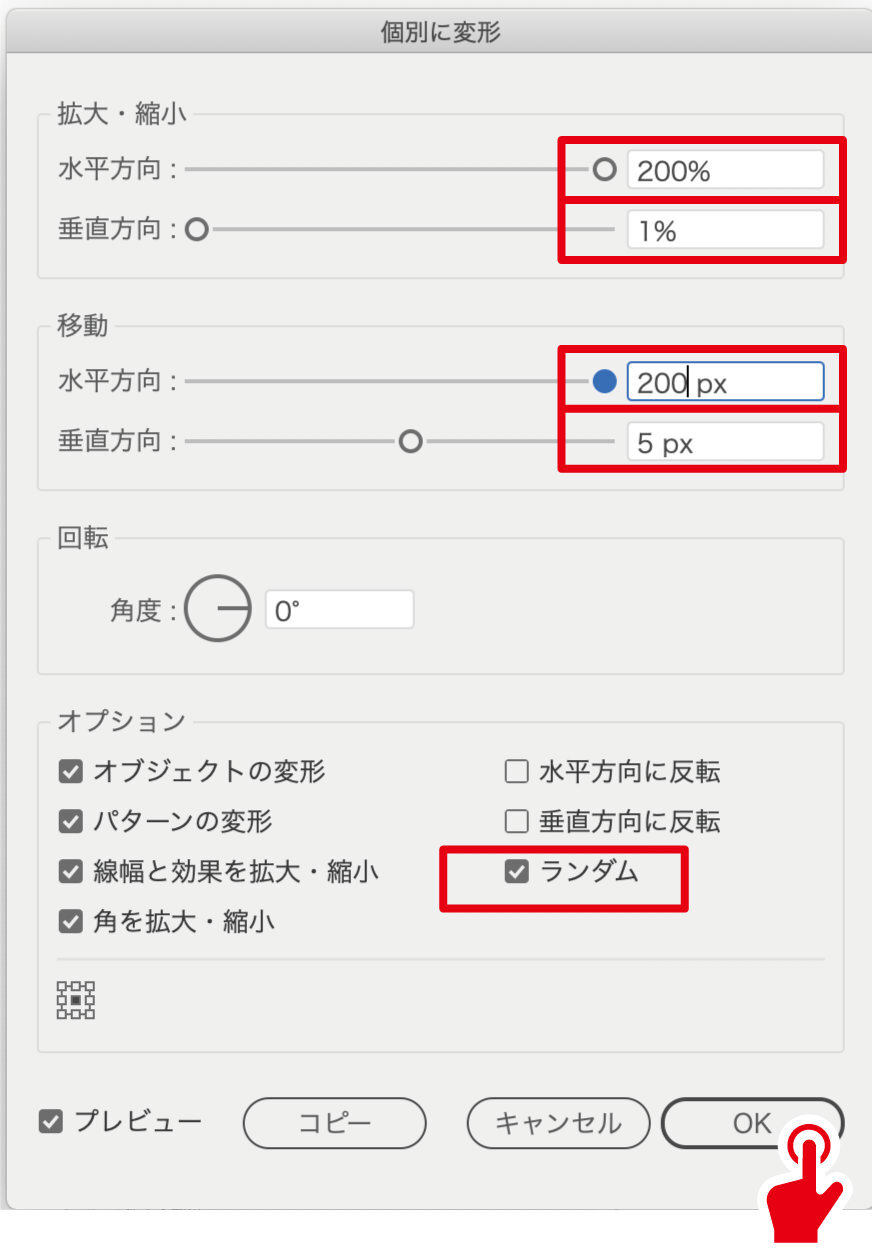This screenshot has height=1254, width=872.
Task: Click the rotation angle dial
Action: [x=218, y=609]
